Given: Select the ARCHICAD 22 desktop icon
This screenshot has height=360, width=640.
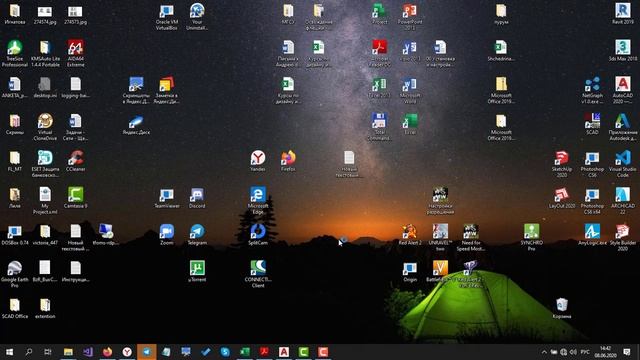Looking at the screenshot, I should click(622, 200).
